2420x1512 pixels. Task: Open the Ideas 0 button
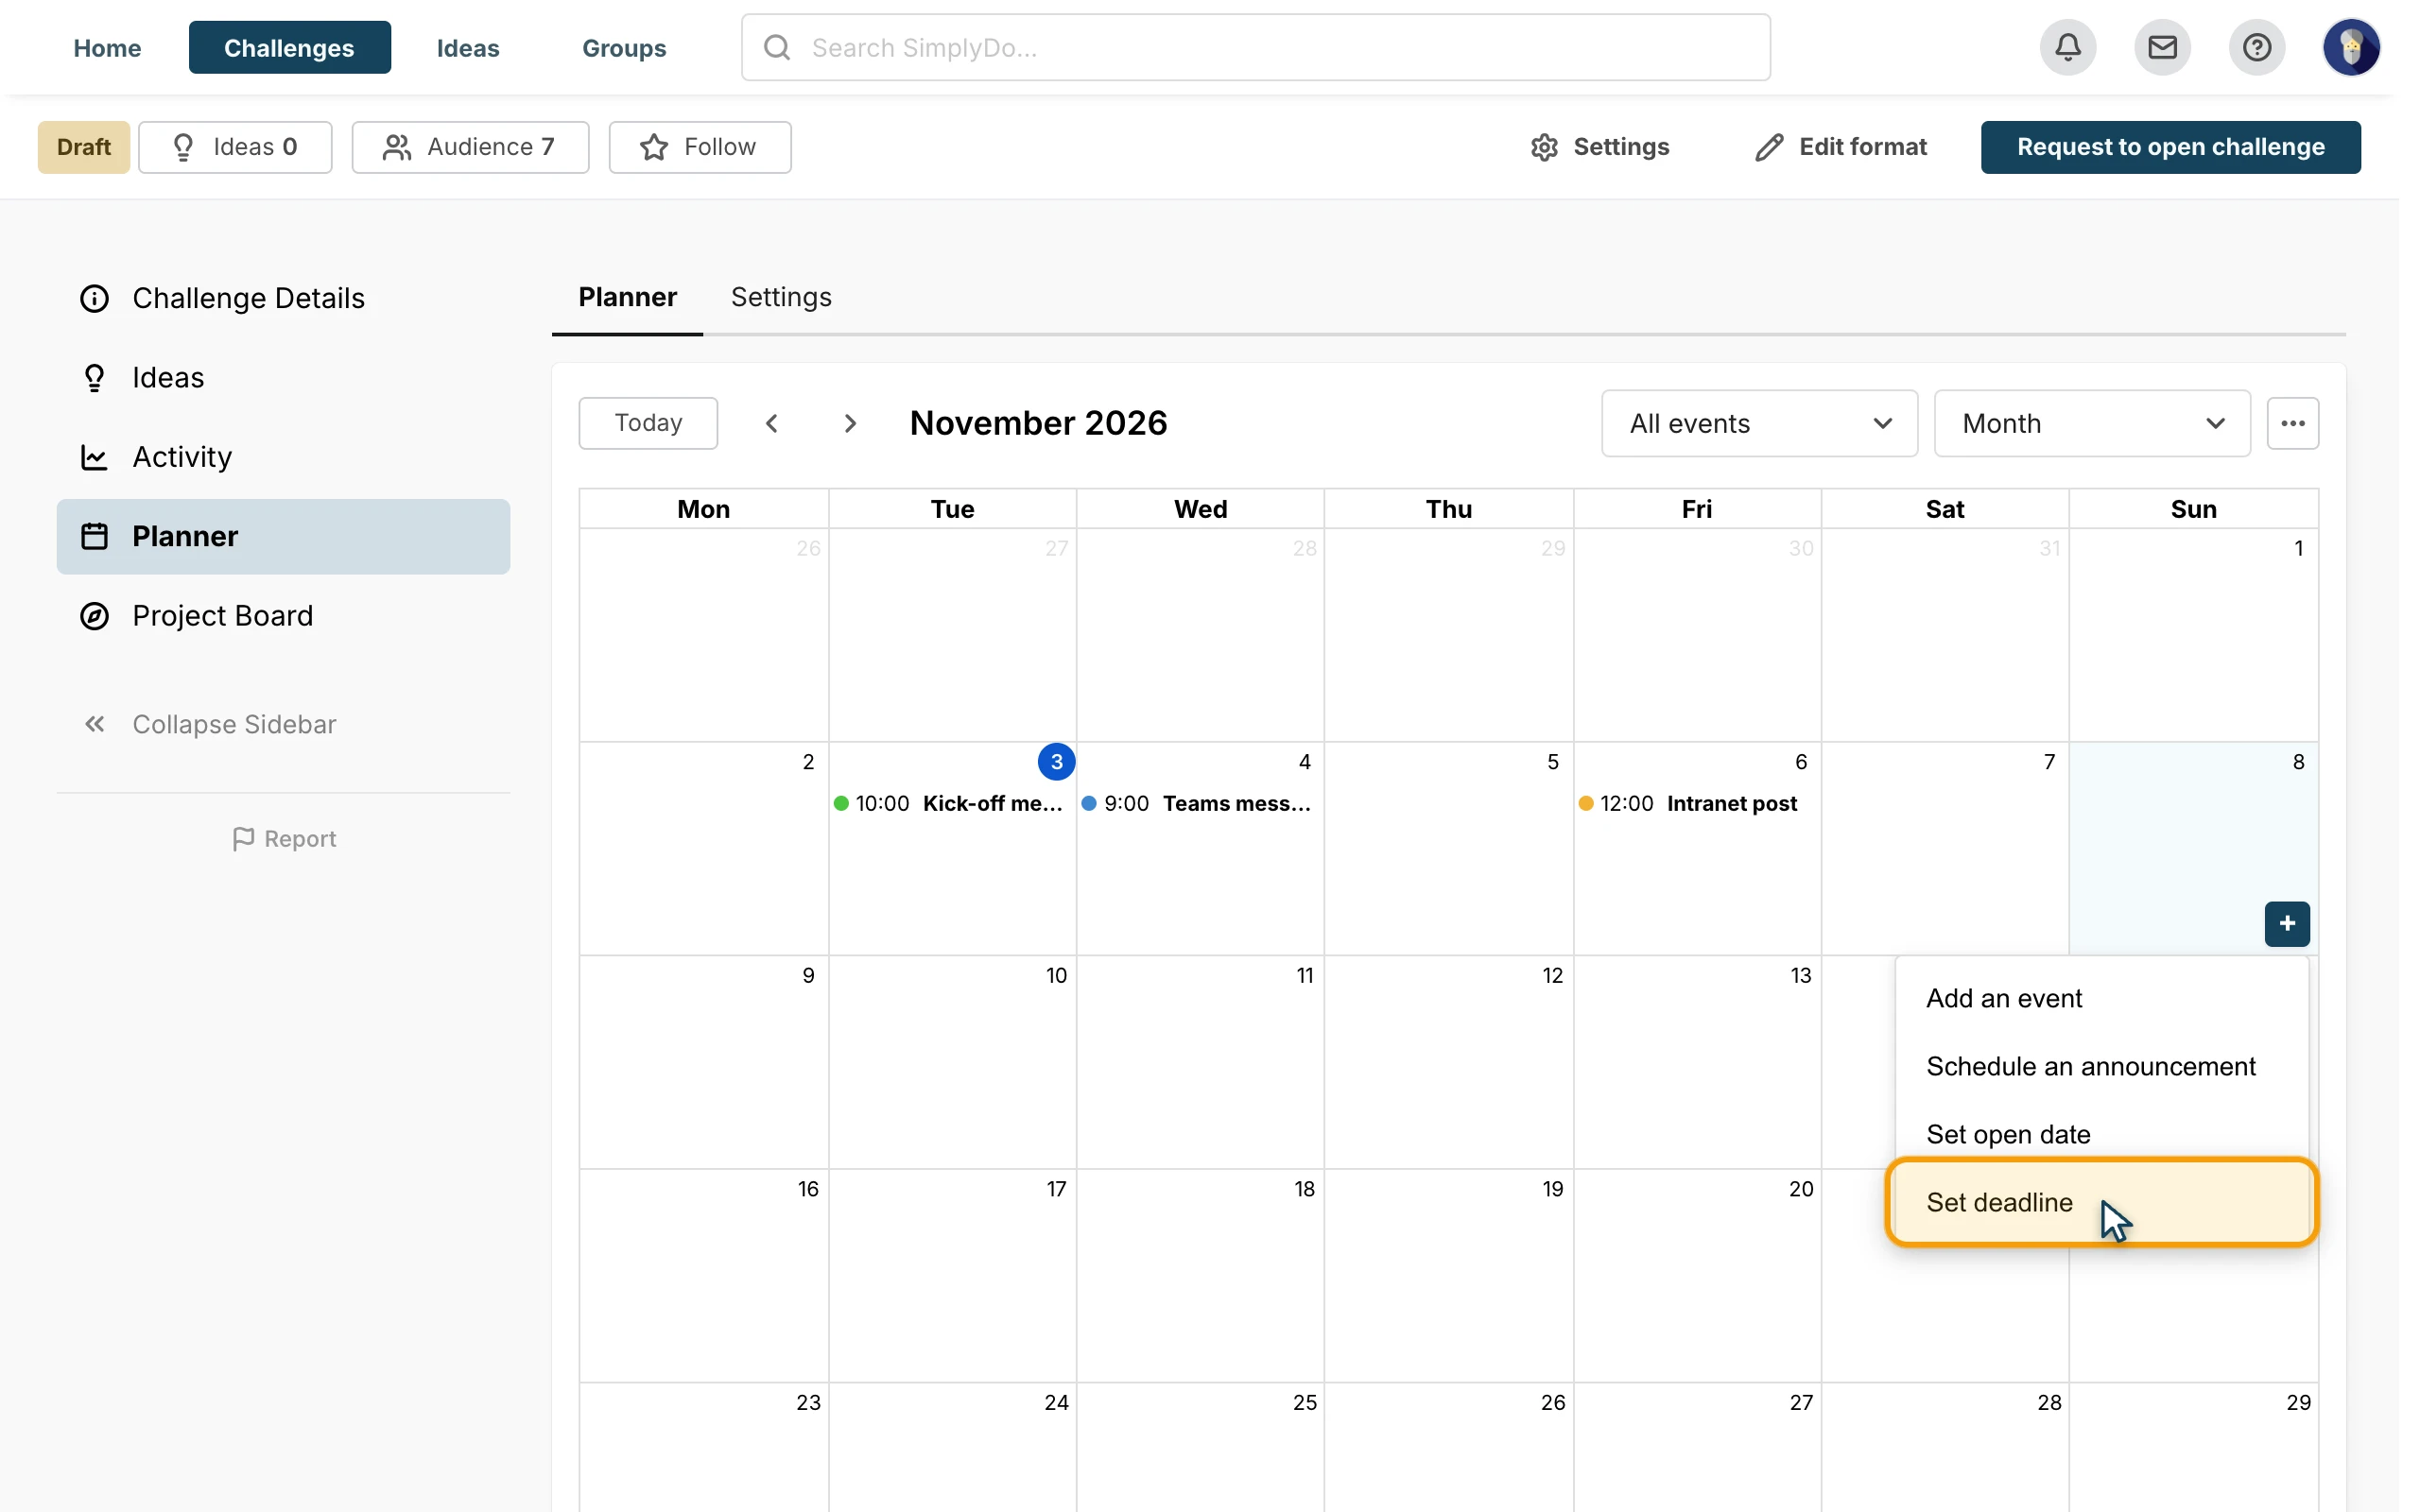click(x=235, y=147)
